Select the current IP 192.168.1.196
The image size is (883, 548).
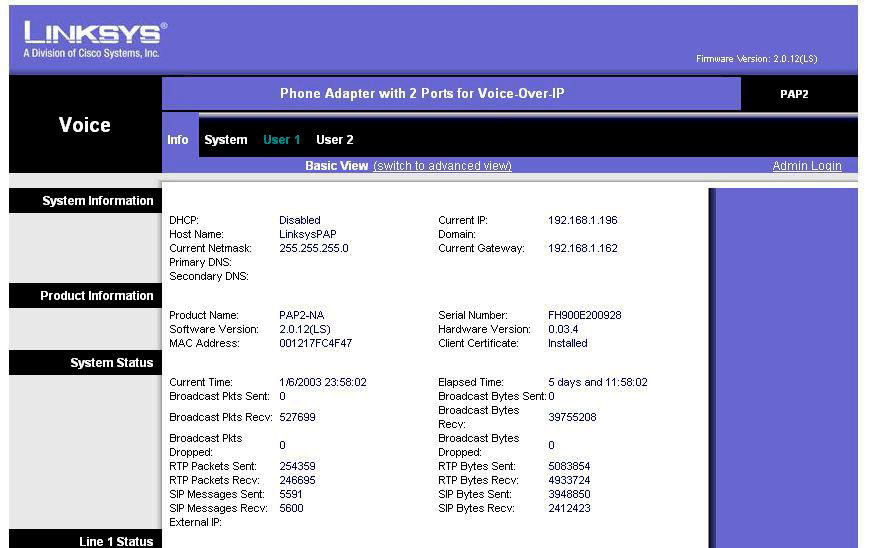[x=582, y=220]
